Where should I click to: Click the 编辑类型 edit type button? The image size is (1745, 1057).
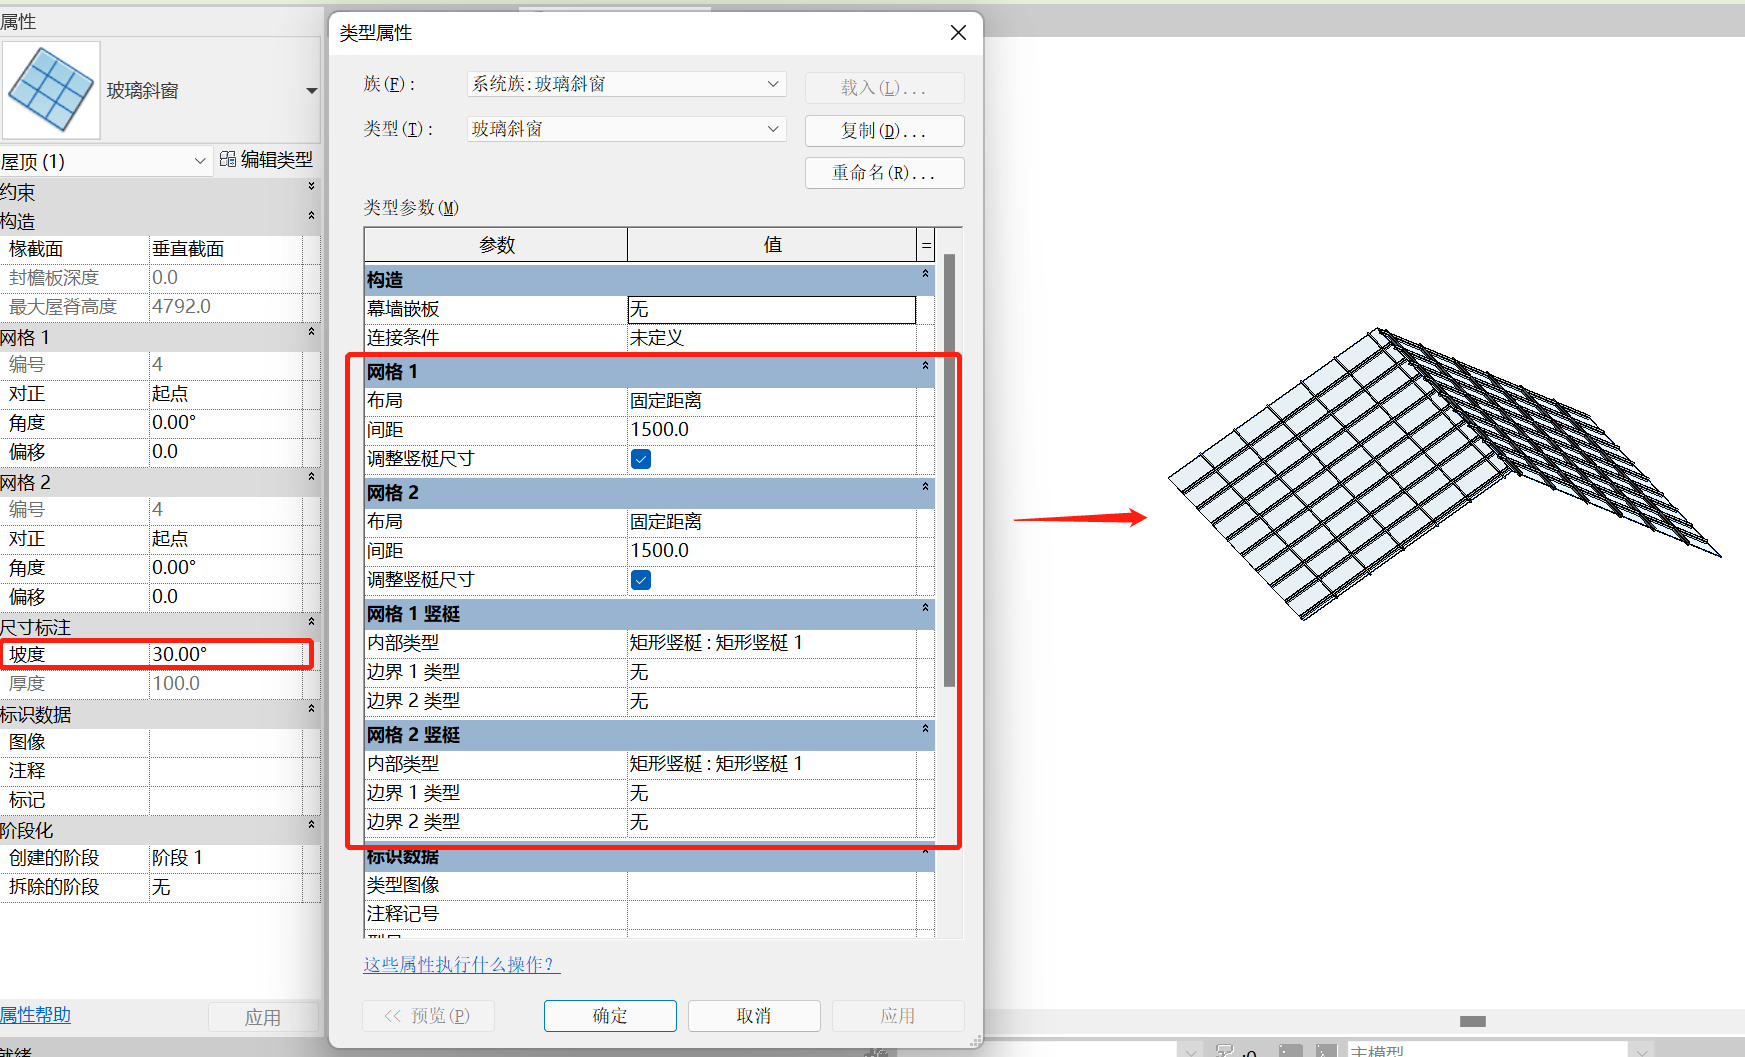(267, 160)
